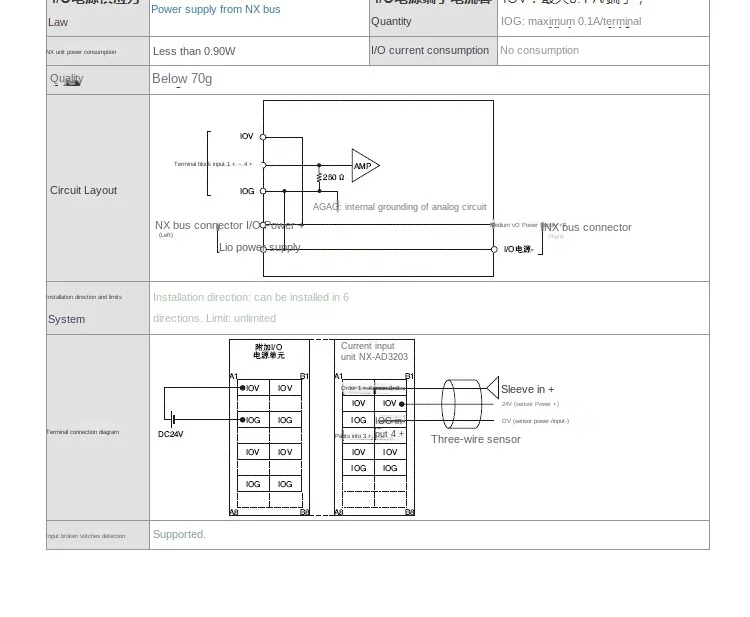
Task: Click 'Current input unit NX-AD3203' label
Action: pyautogui.click(x=374, y=351)
